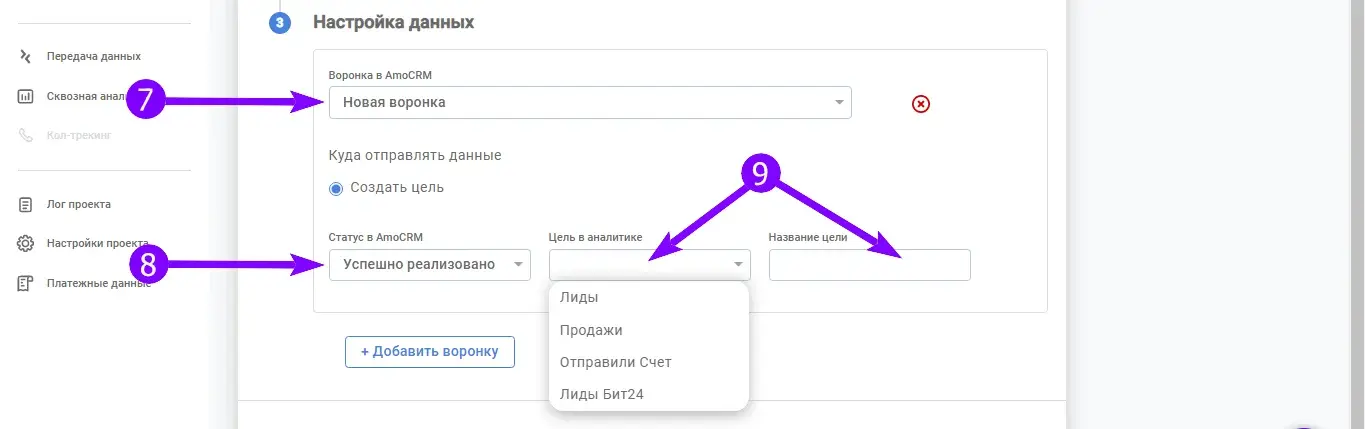This screenshot has width=1365, height=429.
Task: Click the Кол-трекинг phone icon
Action: 26,134
